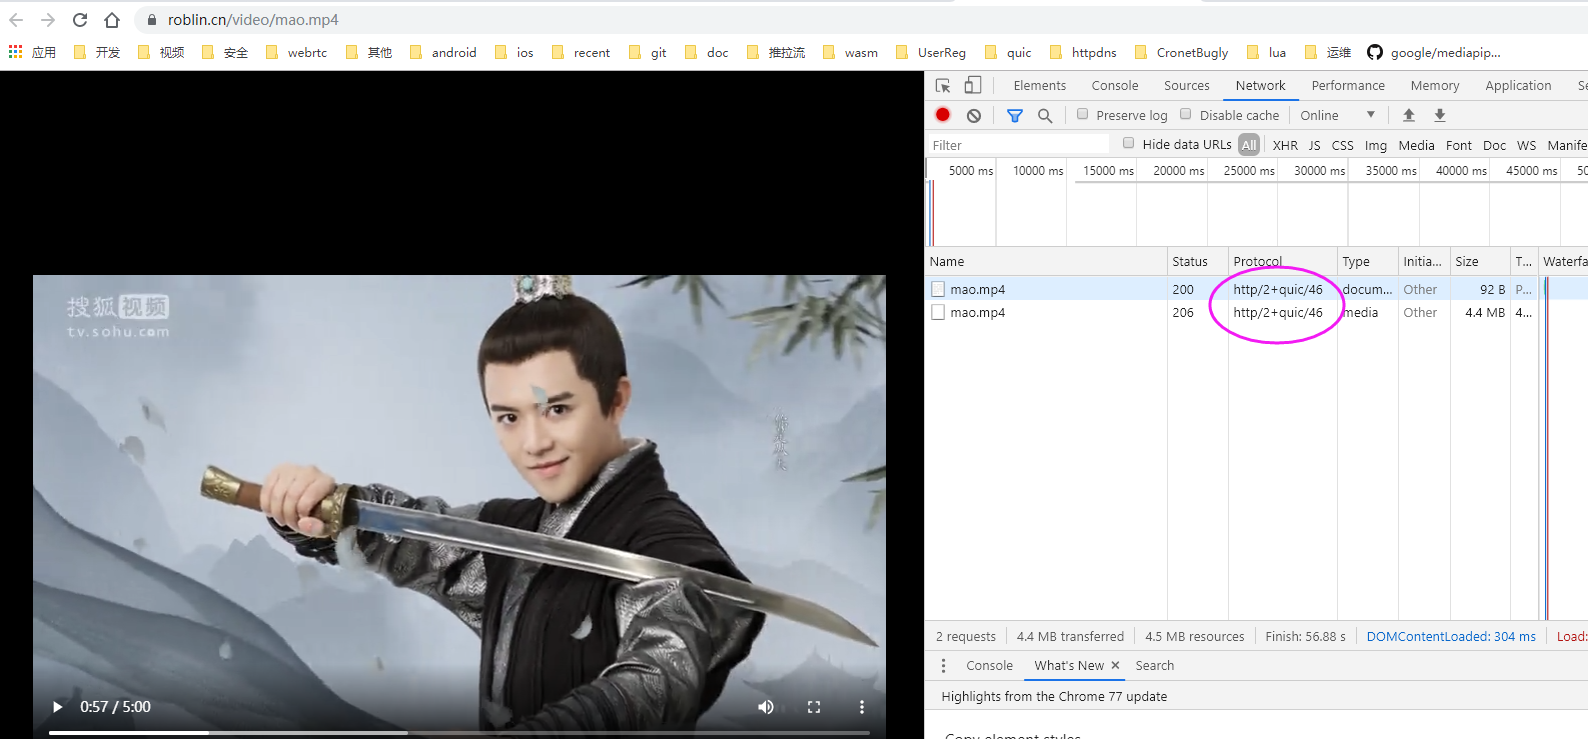This screenshot has height=739, width=1588.
Task: Switch to the Sources tab
Action: (x=1187, y=86)
